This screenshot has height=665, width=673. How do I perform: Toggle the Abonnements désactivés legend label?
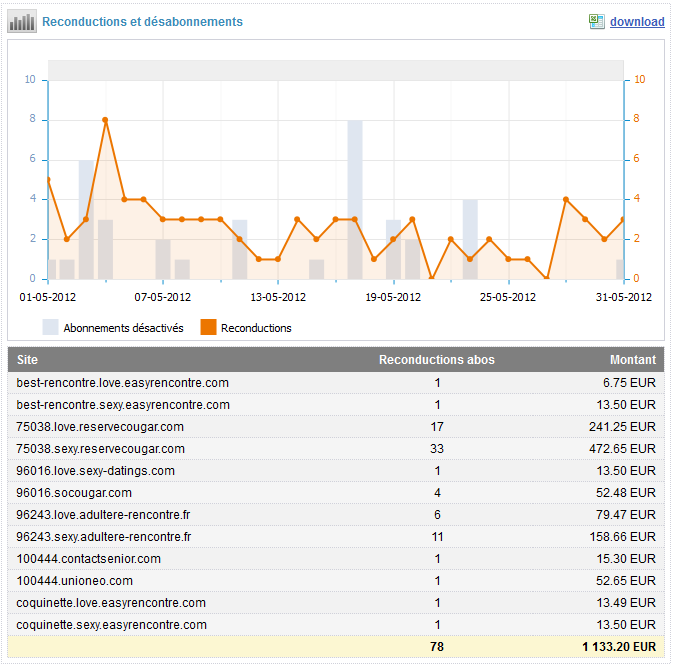(x=123, y=328)
